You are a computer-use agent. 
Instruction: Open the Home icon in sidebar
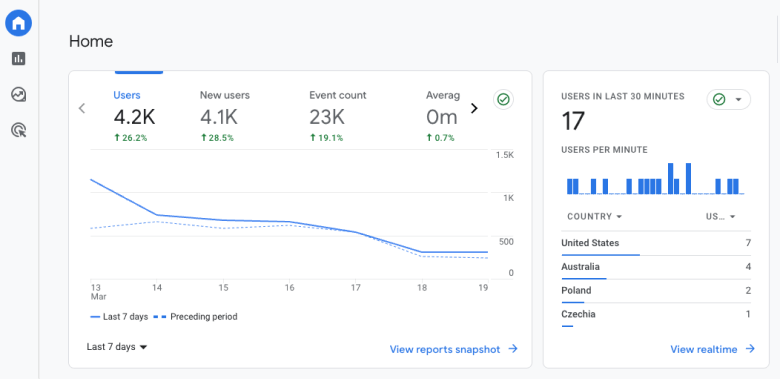[18, 23]
